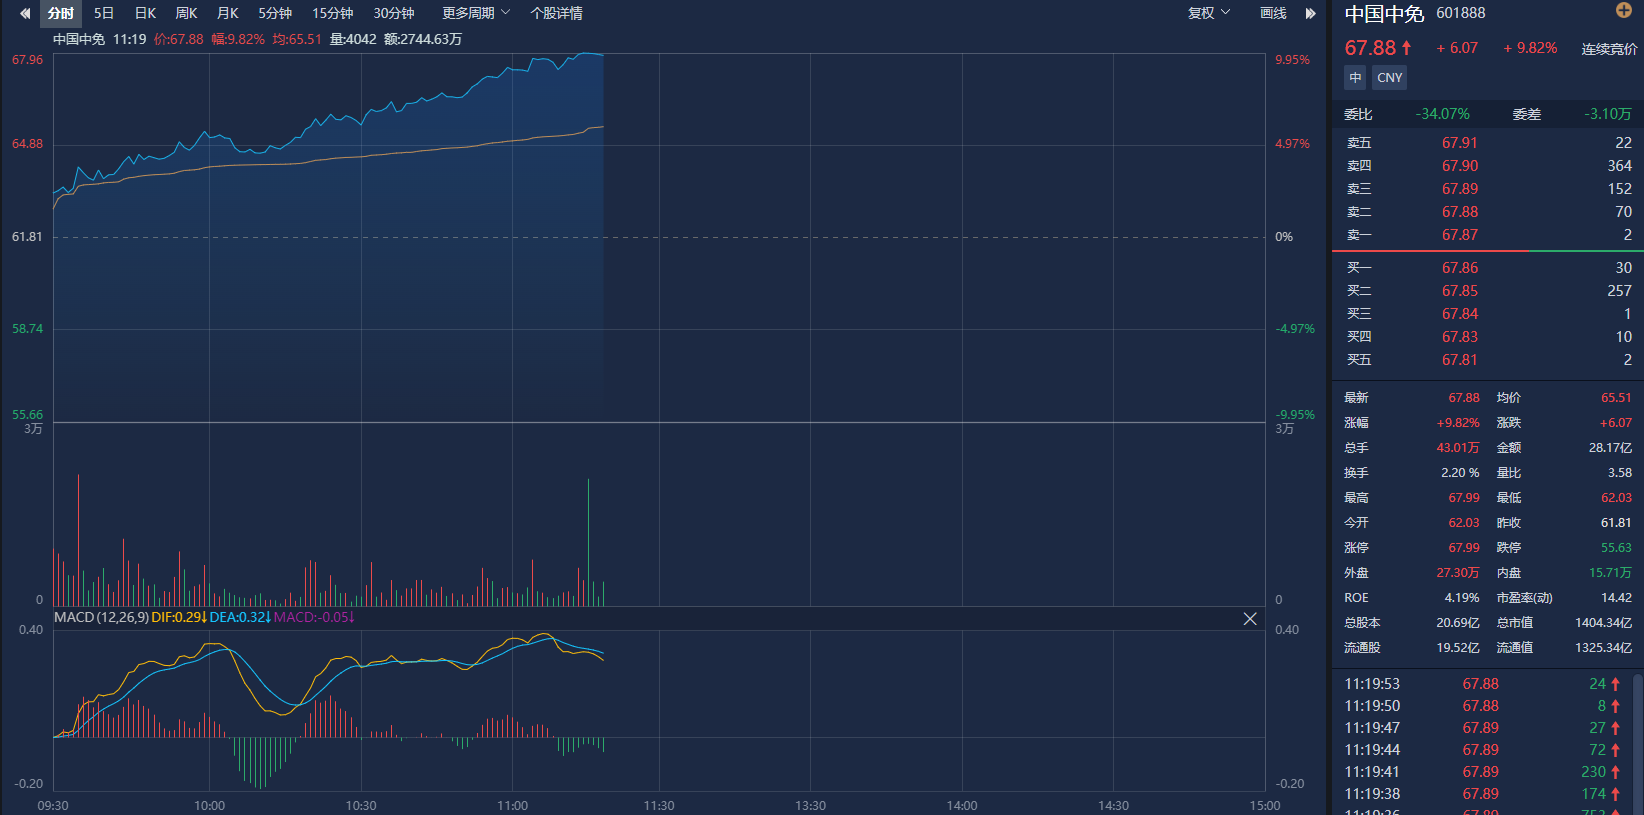Select the 30分钟 chart period
This screenshot has height=815, width=1644.
(x=394, y=13)
